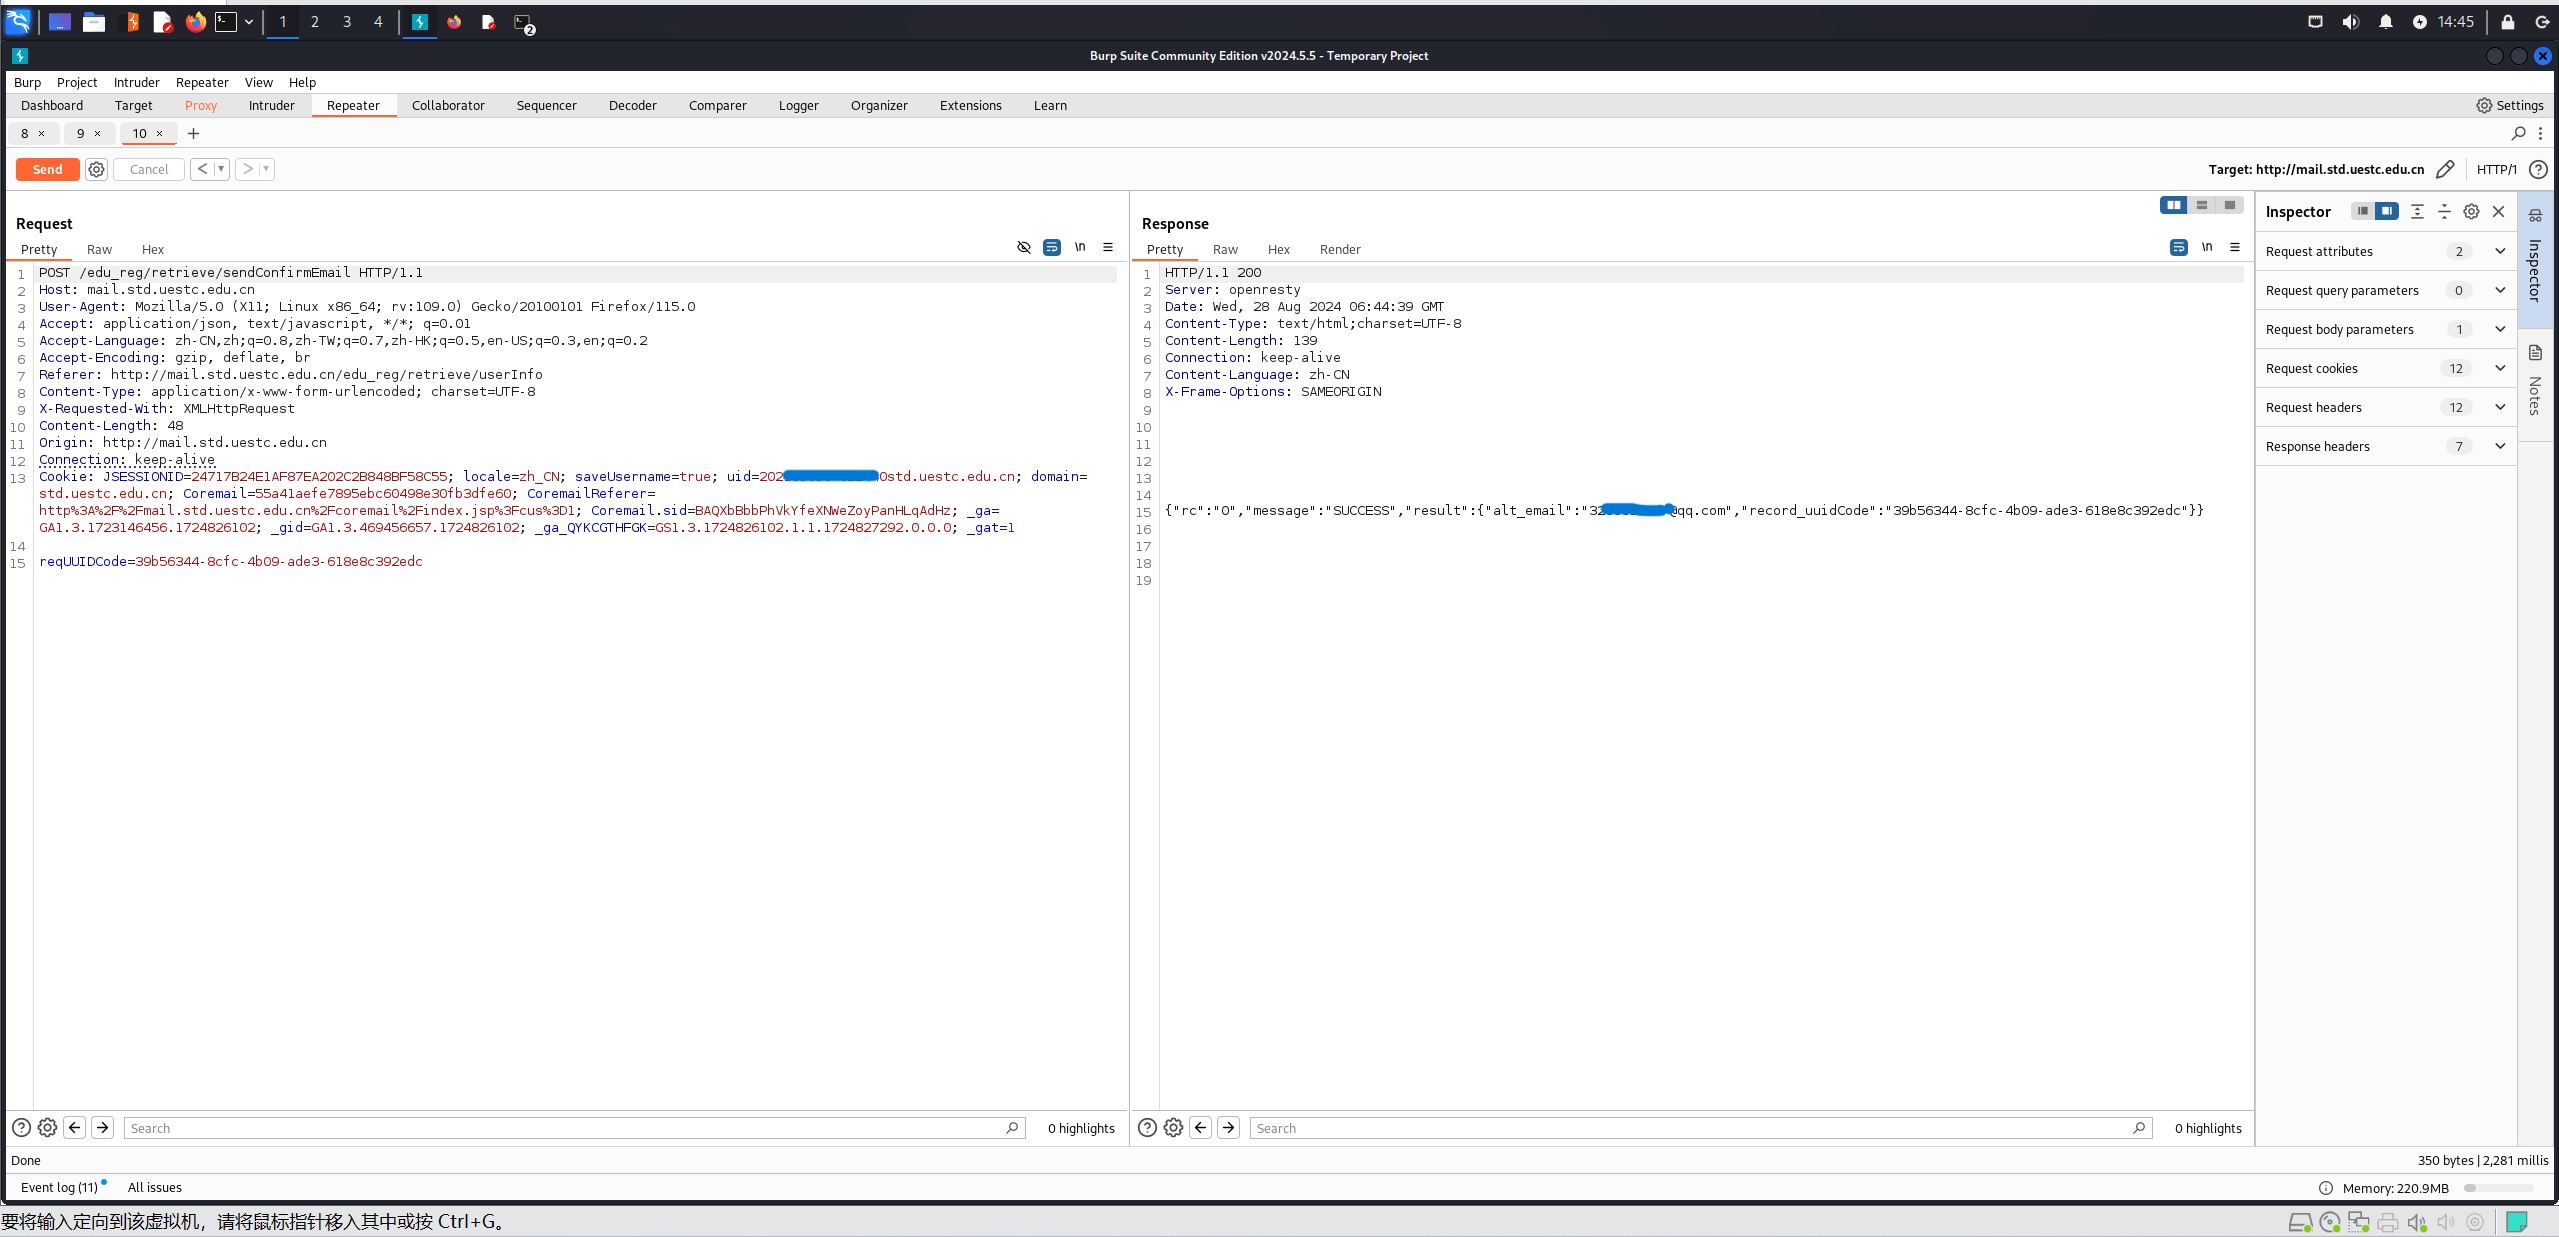Image resolution: width=2559 pixels, height=1237 pixels.
Task: Open the Logger tab
Action: tap(799, 105)
